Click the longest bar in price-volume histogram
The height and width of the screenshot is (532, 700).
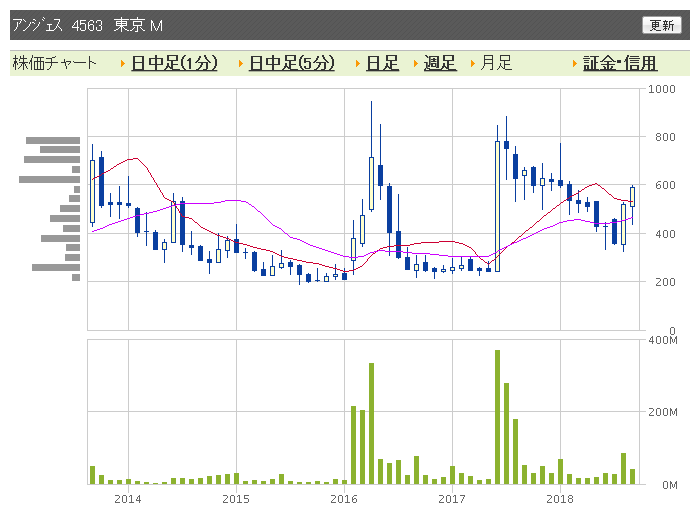coord(50,179)
